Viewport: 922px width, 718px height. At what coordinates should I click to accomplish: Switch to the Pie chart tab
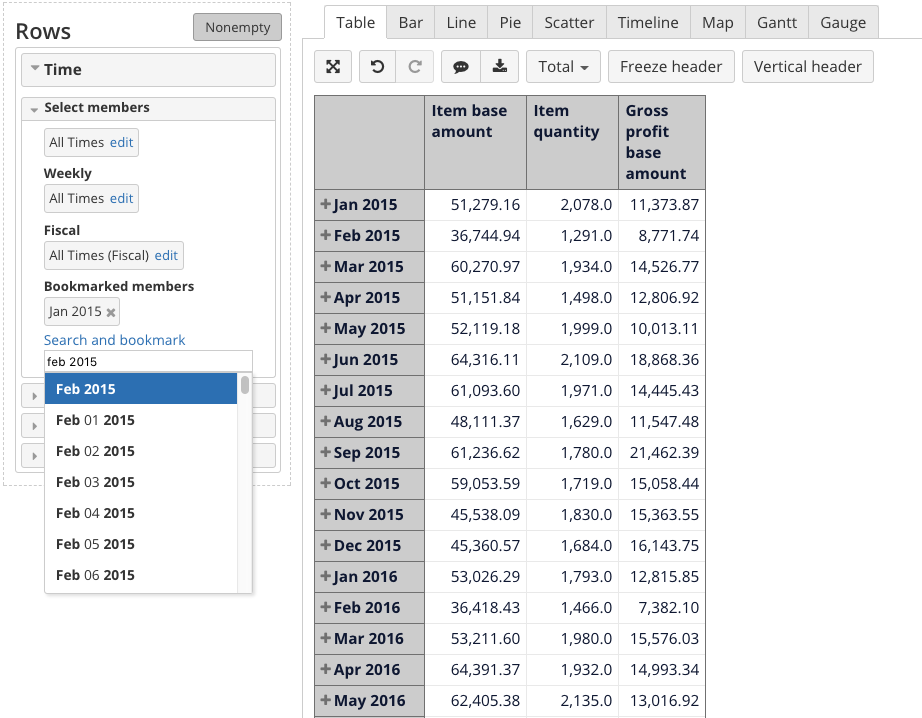[509, 22]
